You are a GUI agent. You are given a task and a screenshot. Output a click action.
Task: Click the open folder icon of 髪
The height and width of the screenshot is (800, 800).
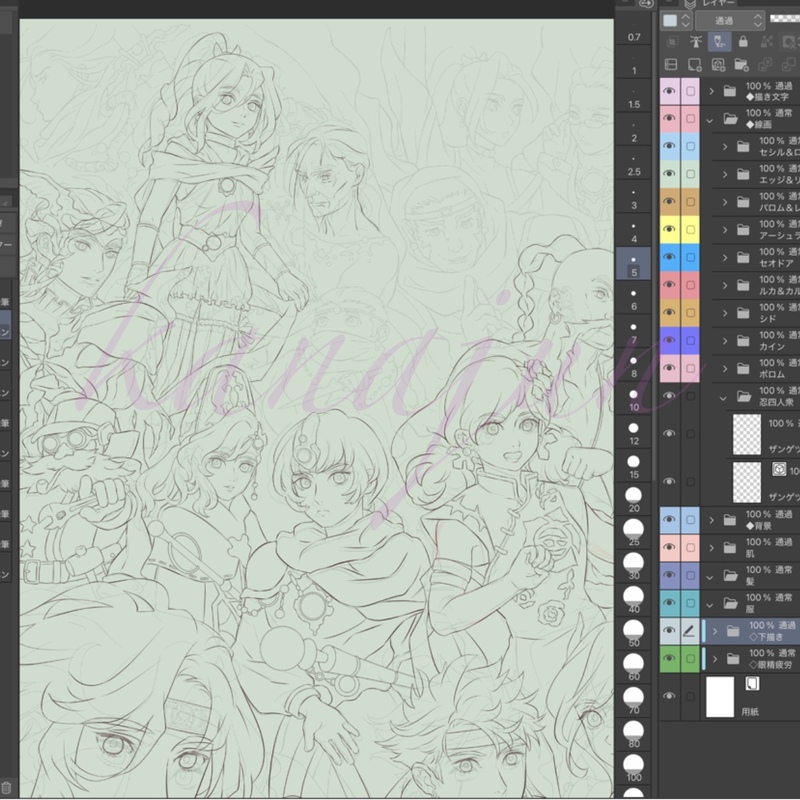pyautogui.click(x=731, y=576)
